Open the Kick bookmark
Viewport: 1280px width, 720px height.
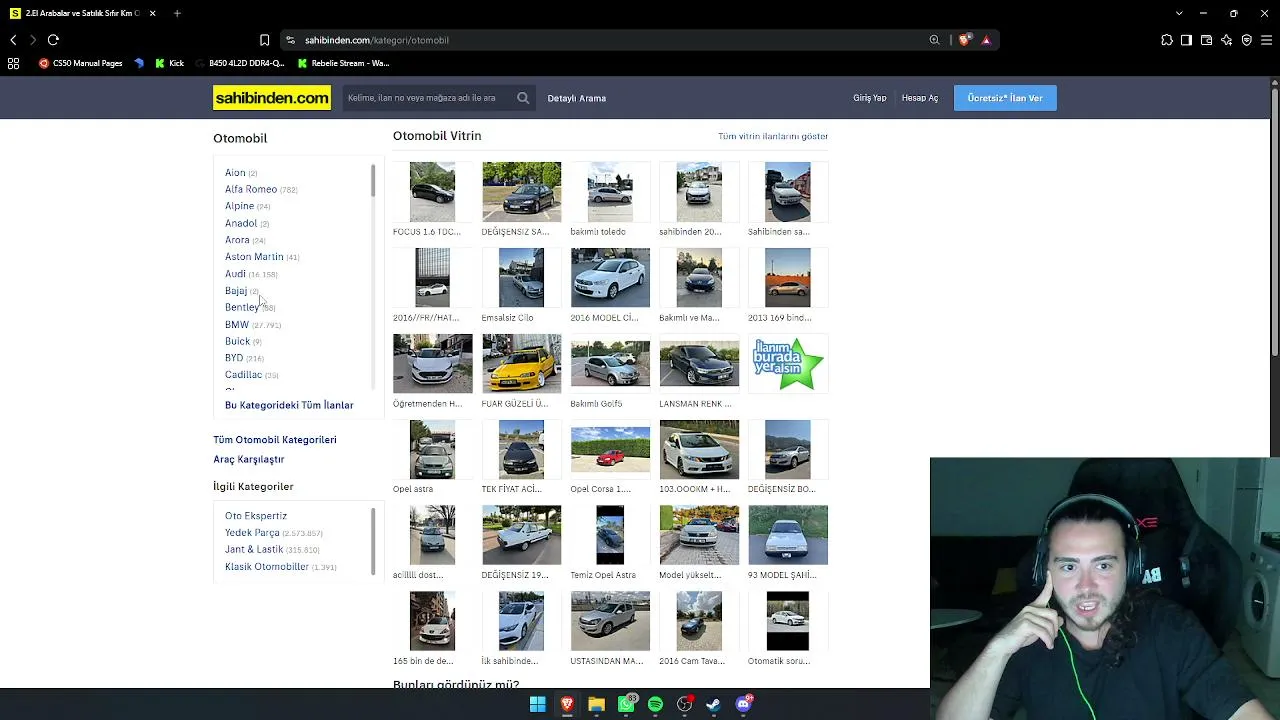[x=169, y=63]
